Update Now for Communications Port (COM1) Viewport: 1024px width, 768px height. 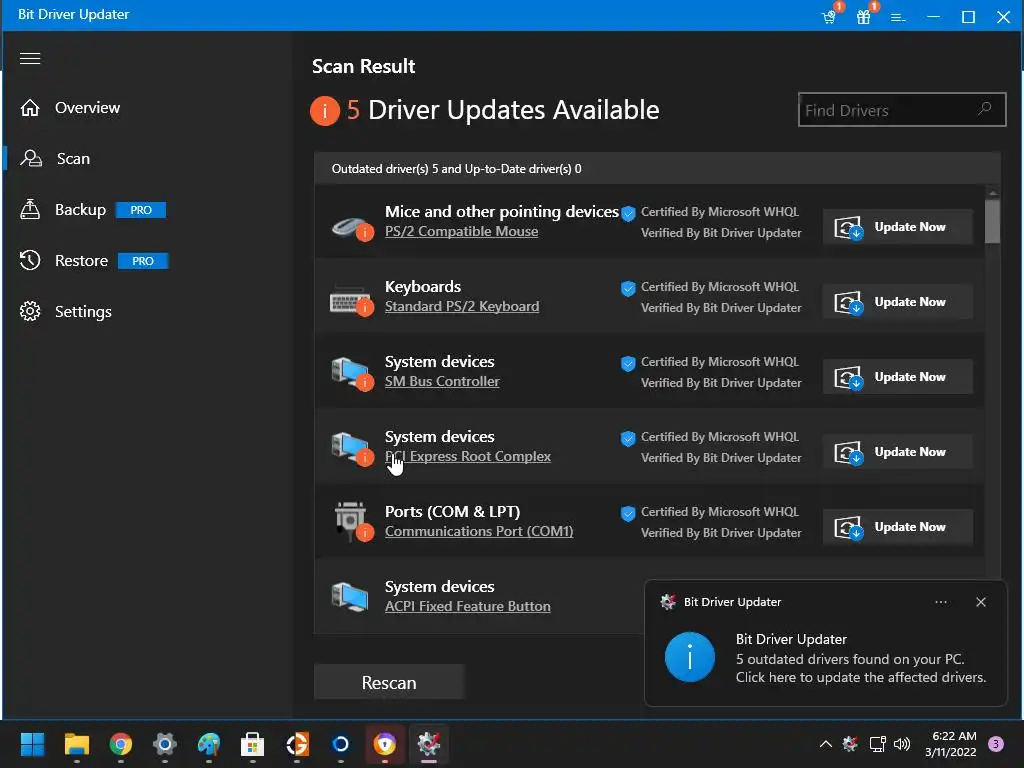898,527
